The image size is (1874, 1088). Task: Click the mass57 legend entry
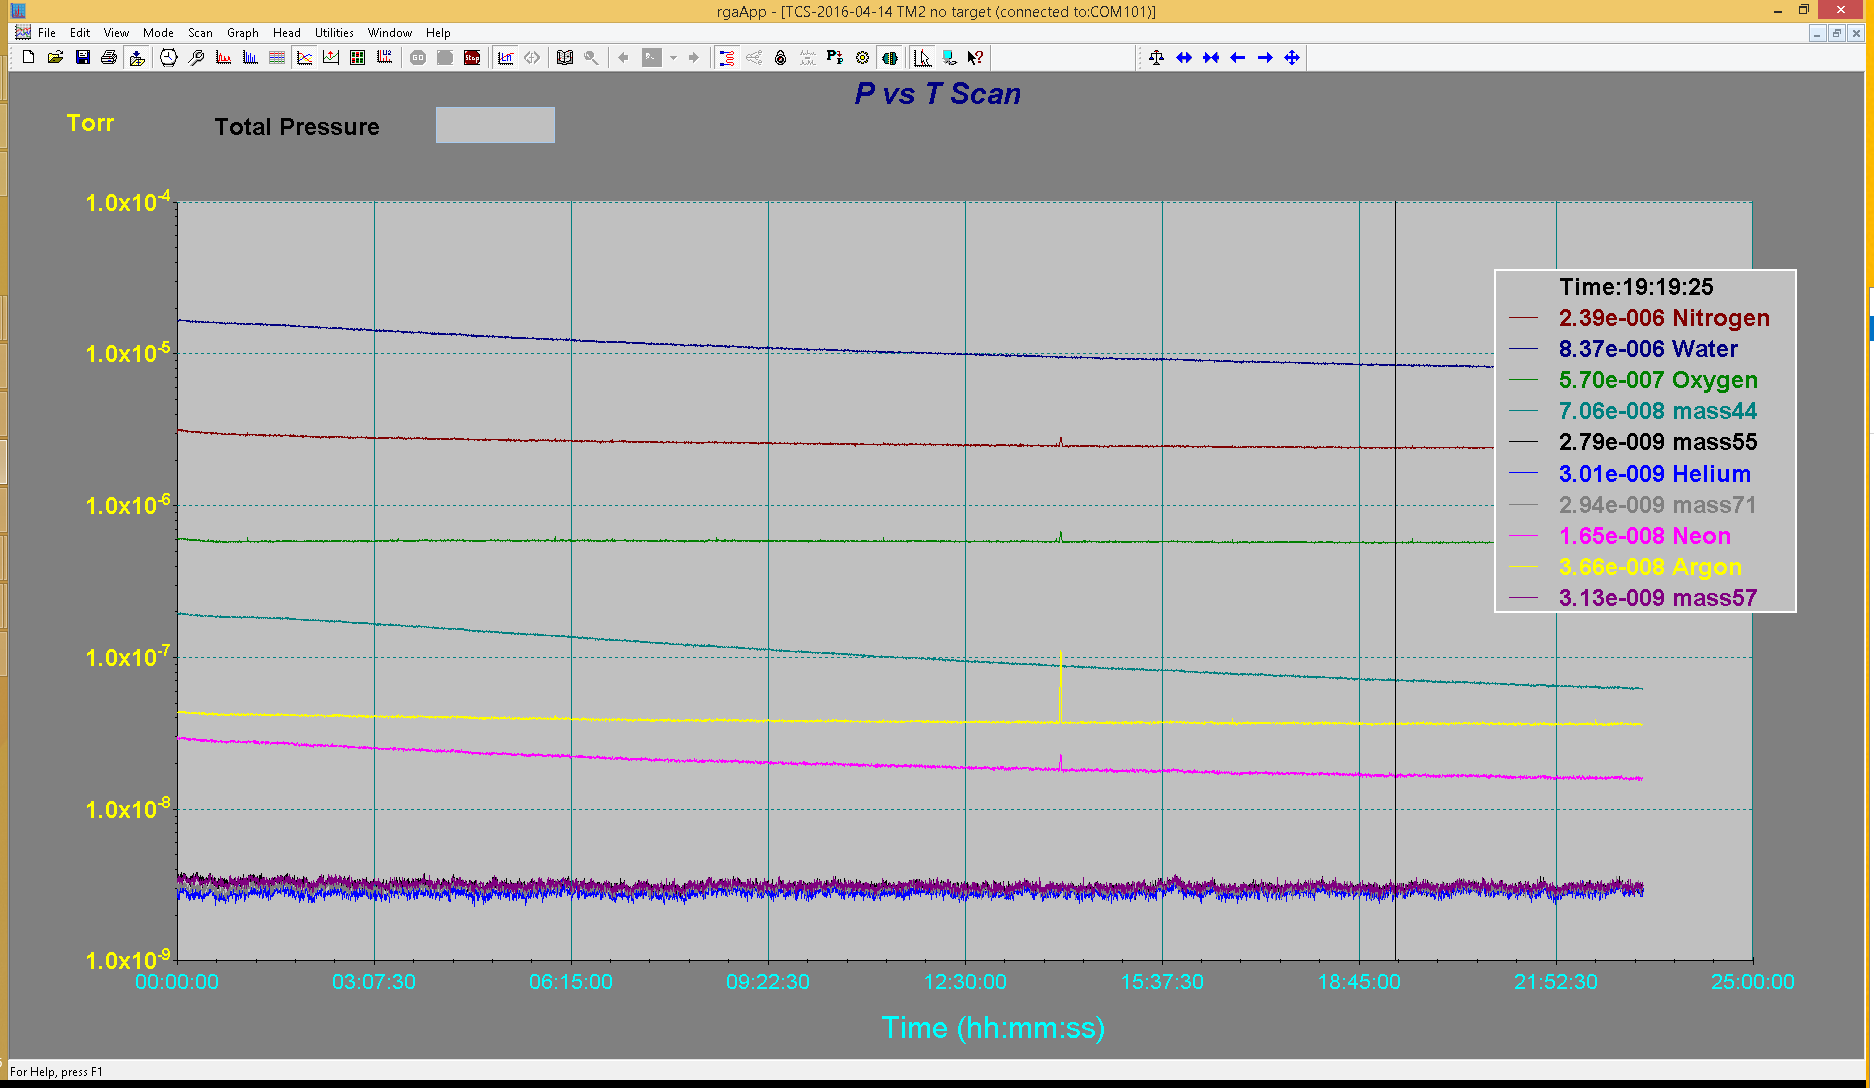tap(1633, 598)
